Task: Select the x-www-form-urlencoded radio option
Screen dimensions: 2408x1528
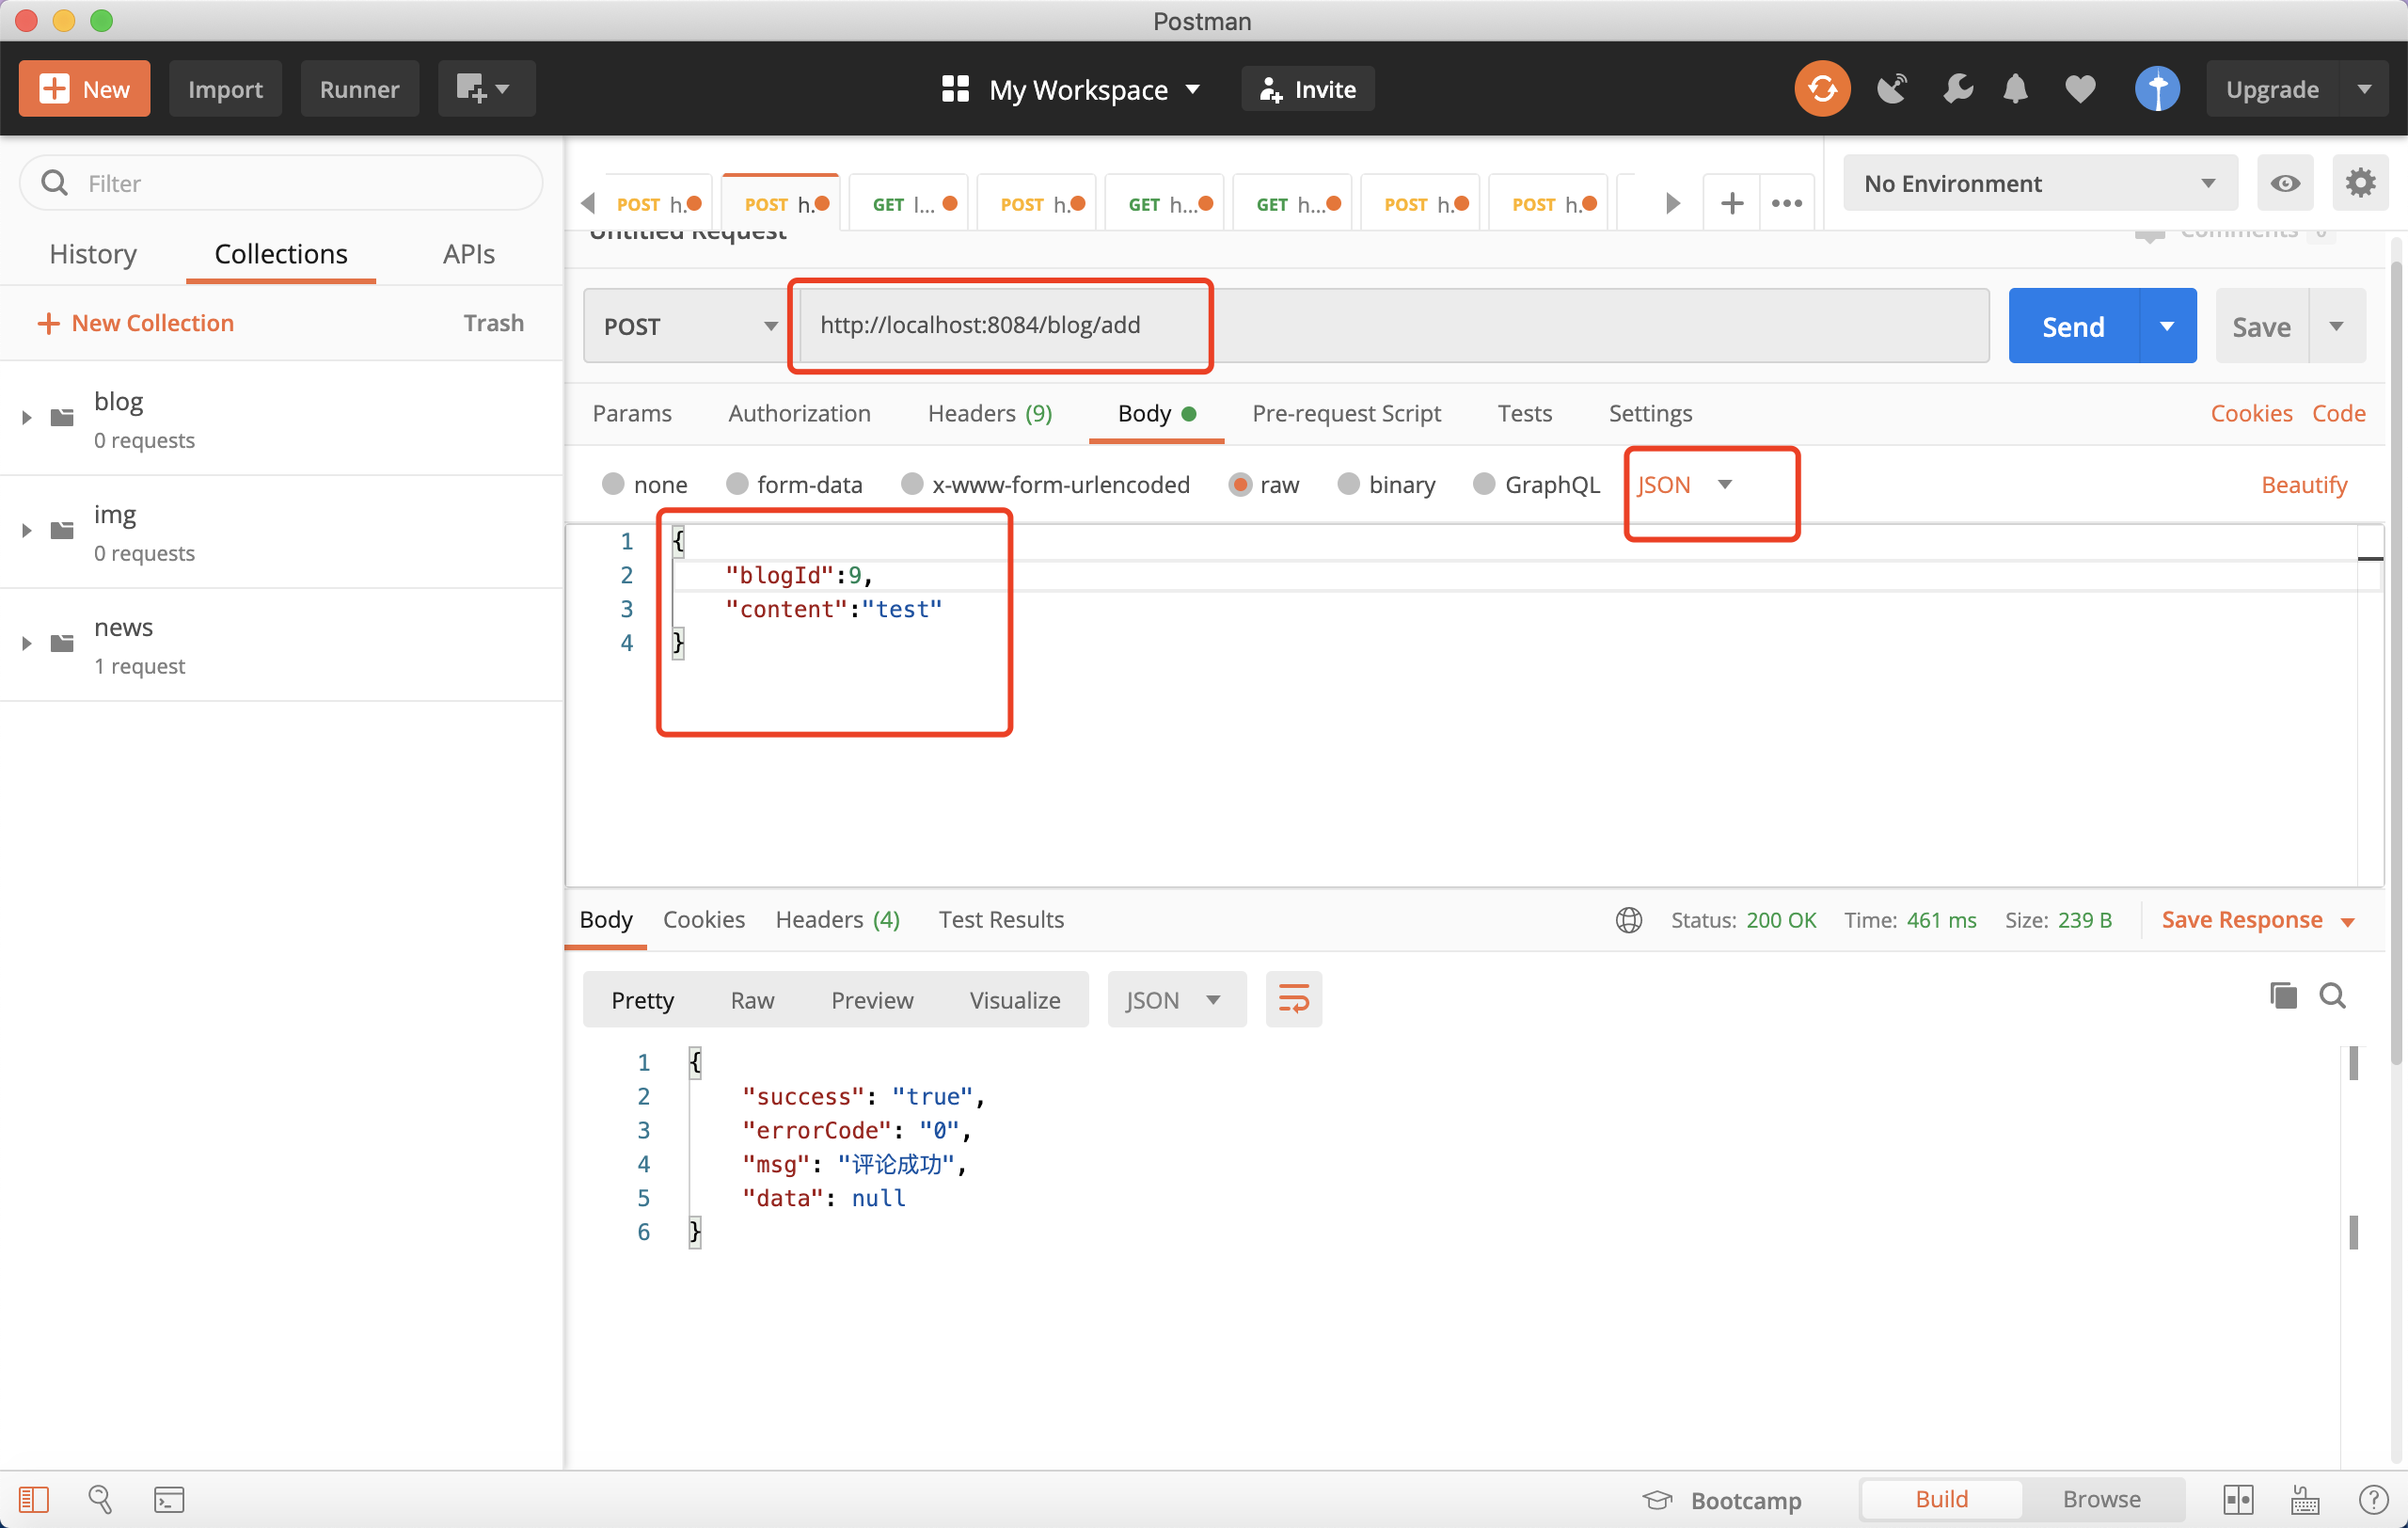Action: 911,485
